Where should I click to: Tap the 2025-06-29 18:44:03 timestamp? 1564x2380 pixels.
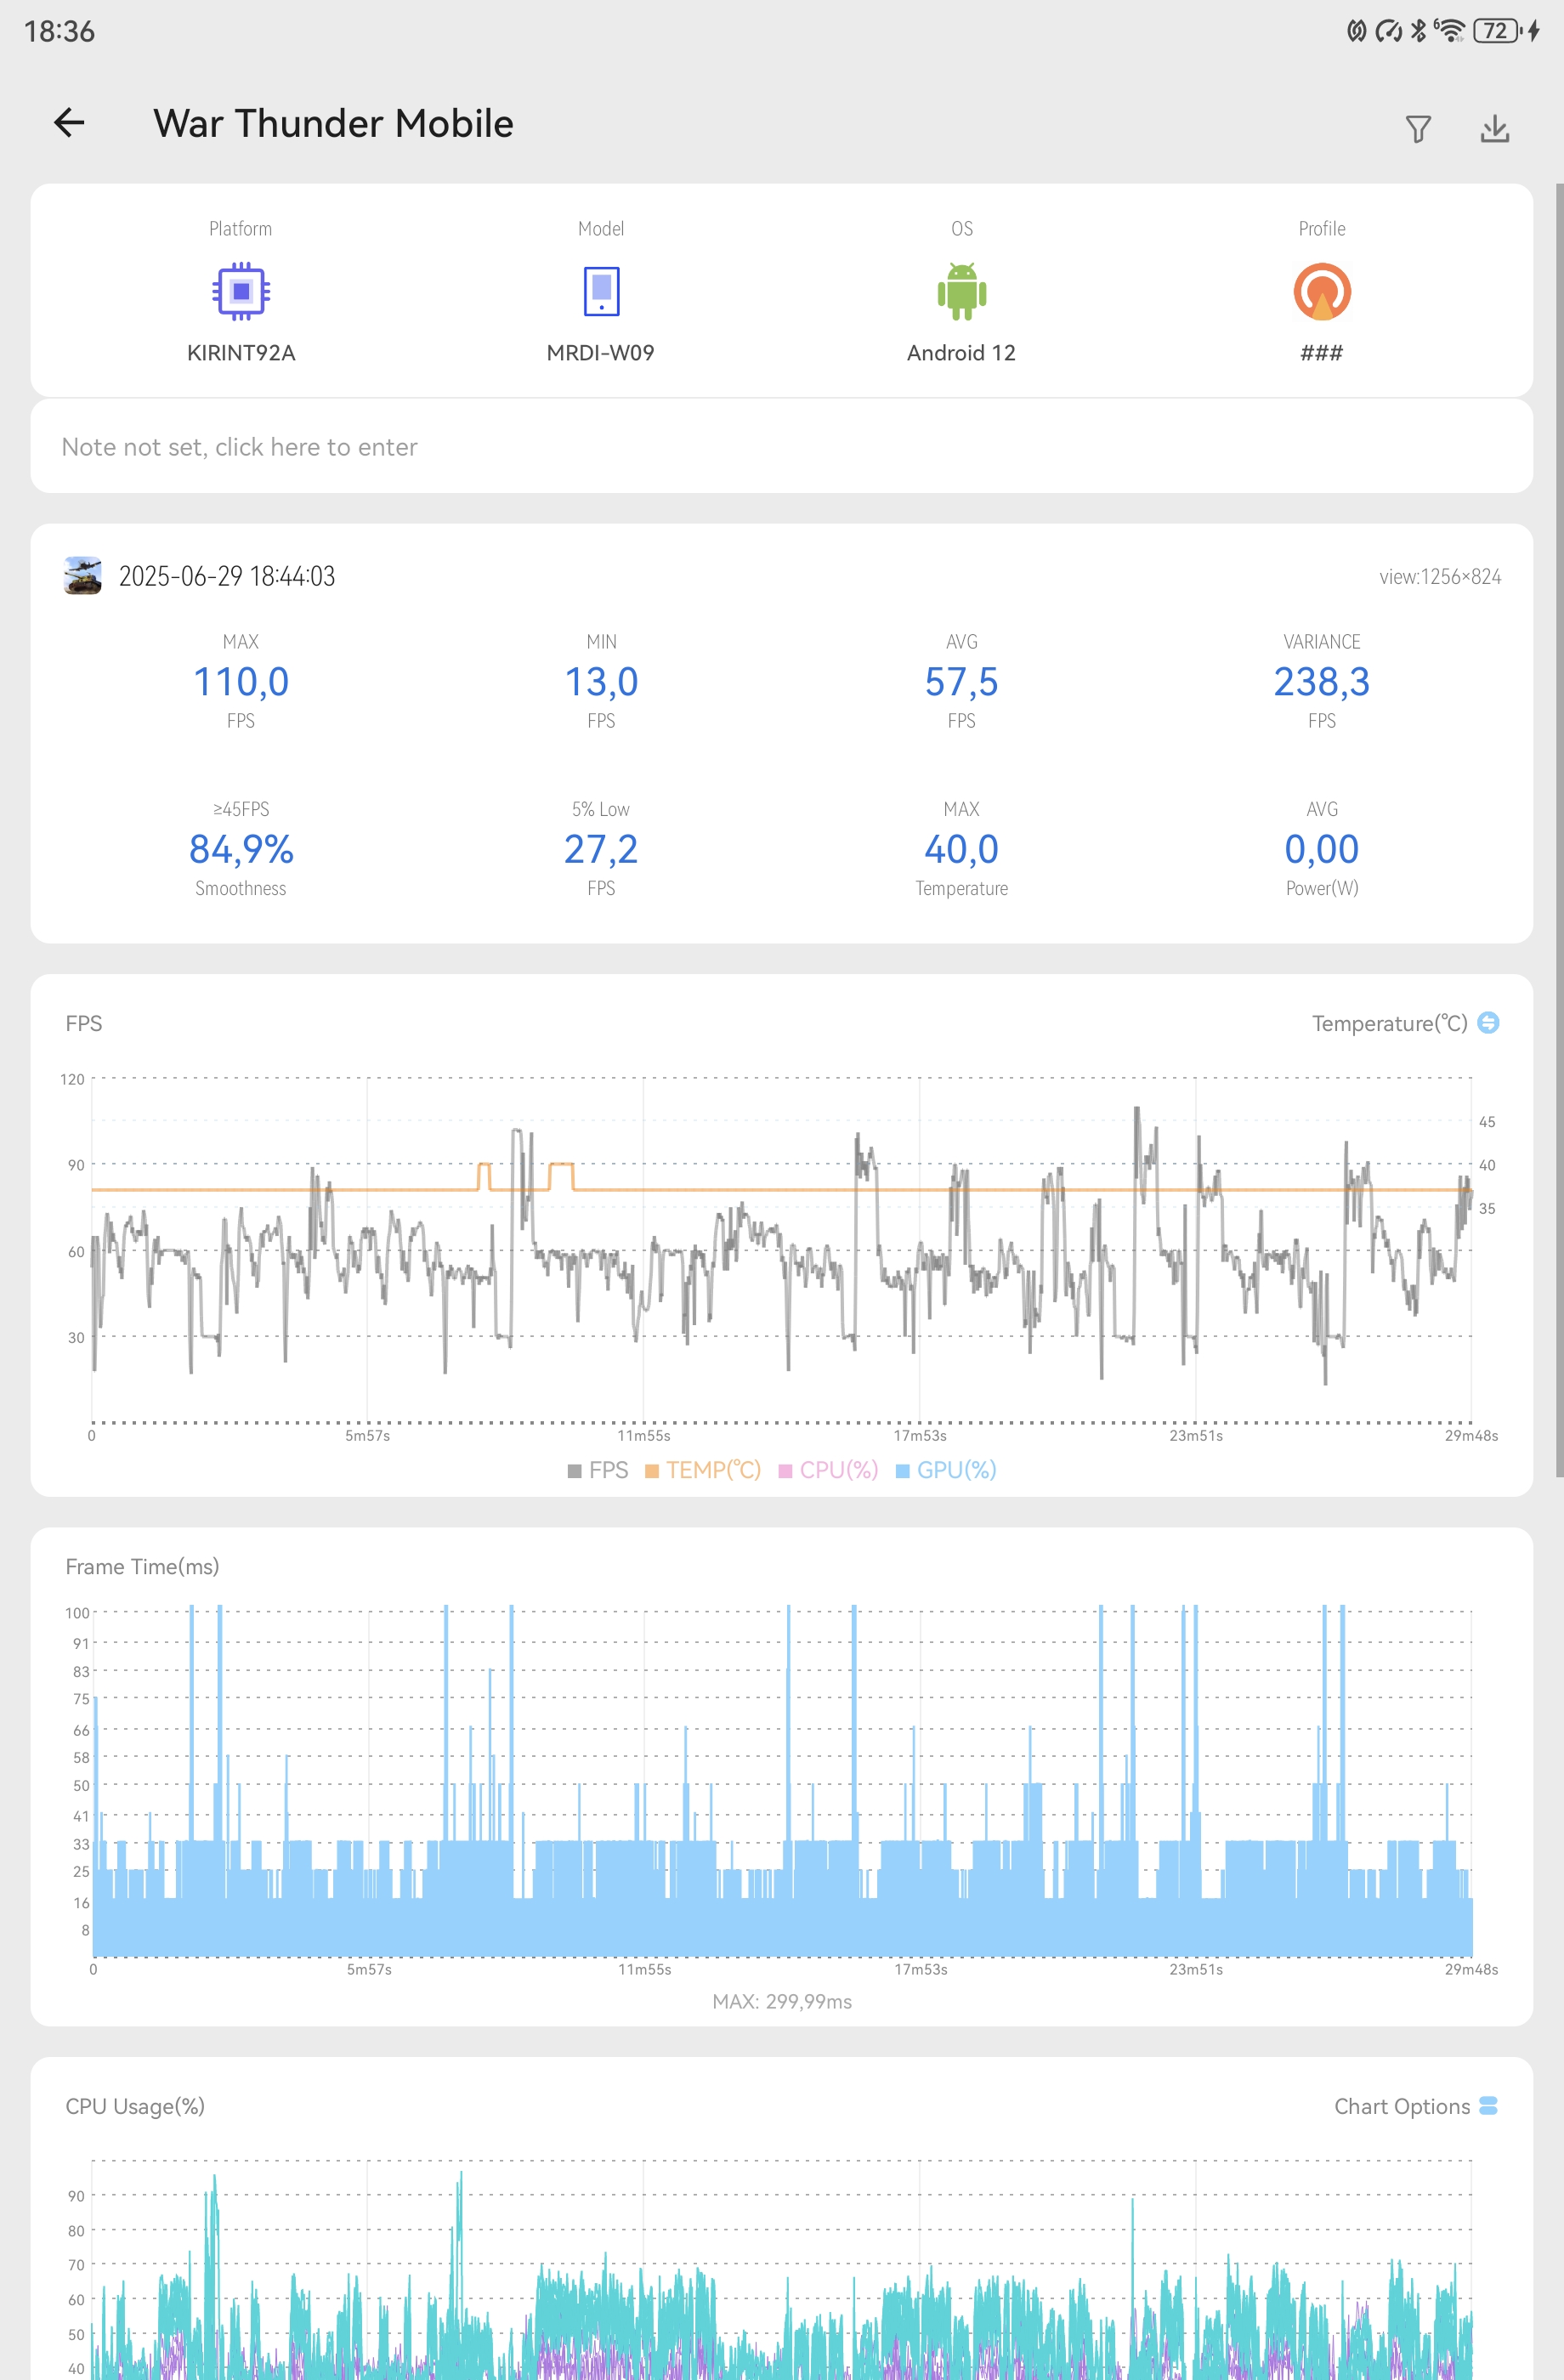[x=227, y=576]
